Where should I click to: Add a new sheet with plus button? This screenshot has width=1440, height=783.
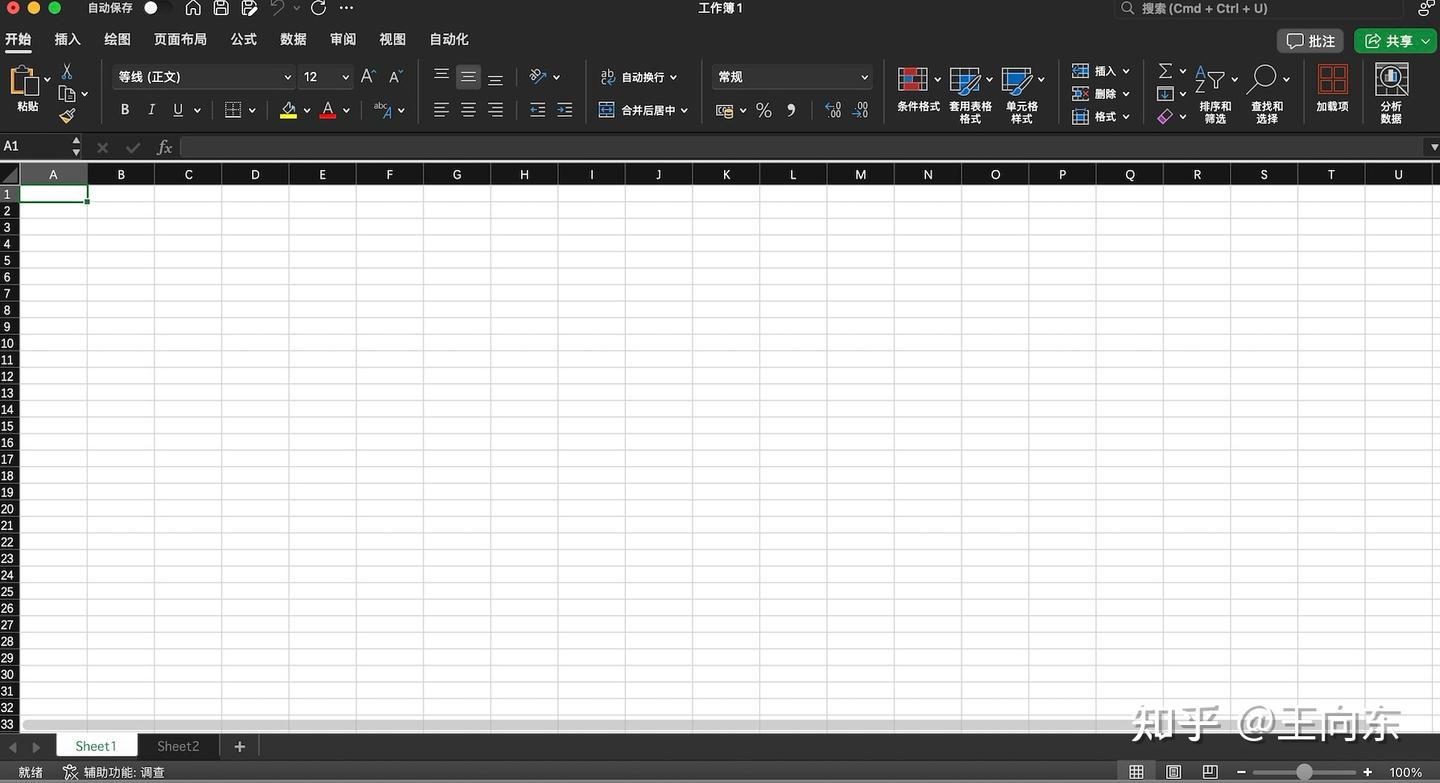tap(239, 746)
